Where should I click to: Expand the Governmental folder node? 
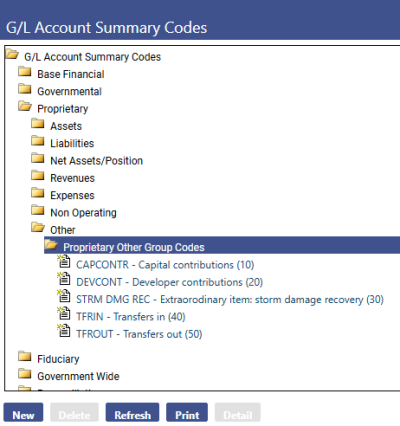[25, 89]
